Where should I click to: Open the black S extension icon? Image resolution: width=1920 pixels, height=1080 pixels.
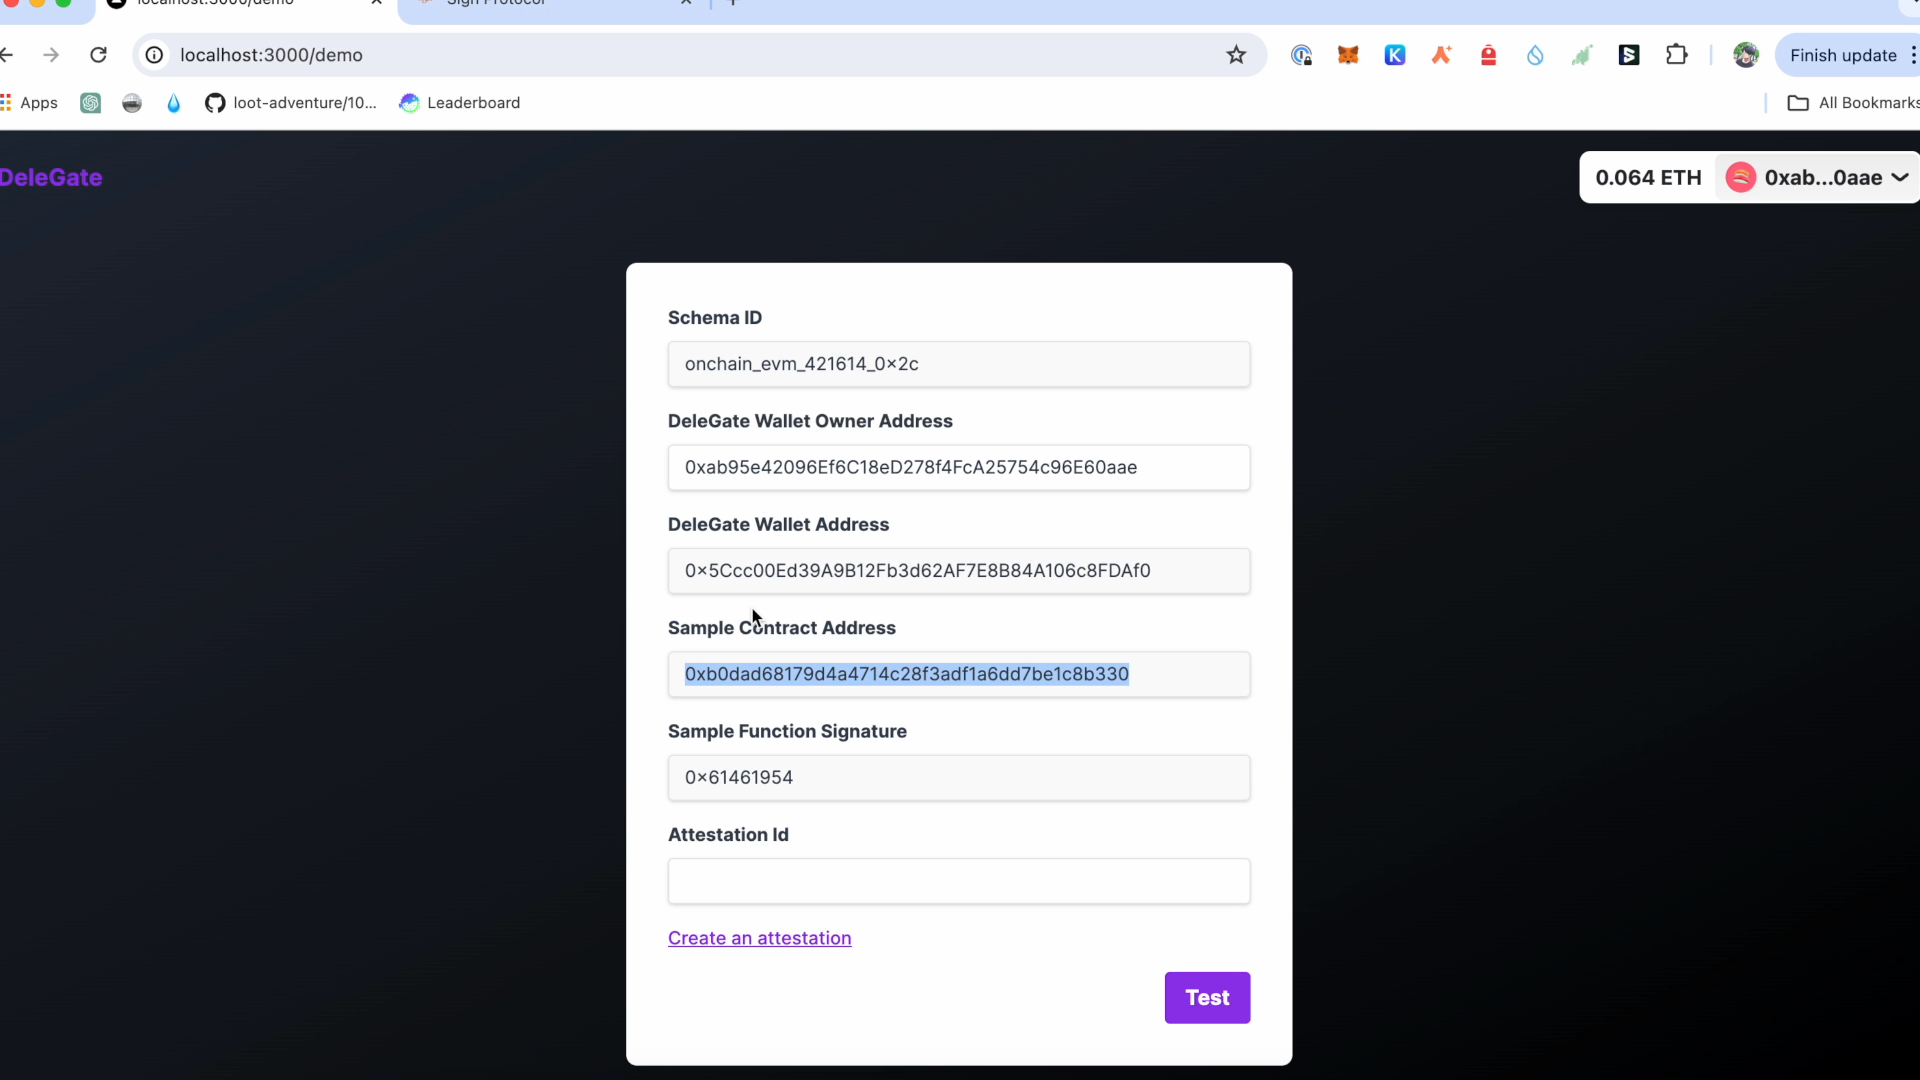[1629, 55]
